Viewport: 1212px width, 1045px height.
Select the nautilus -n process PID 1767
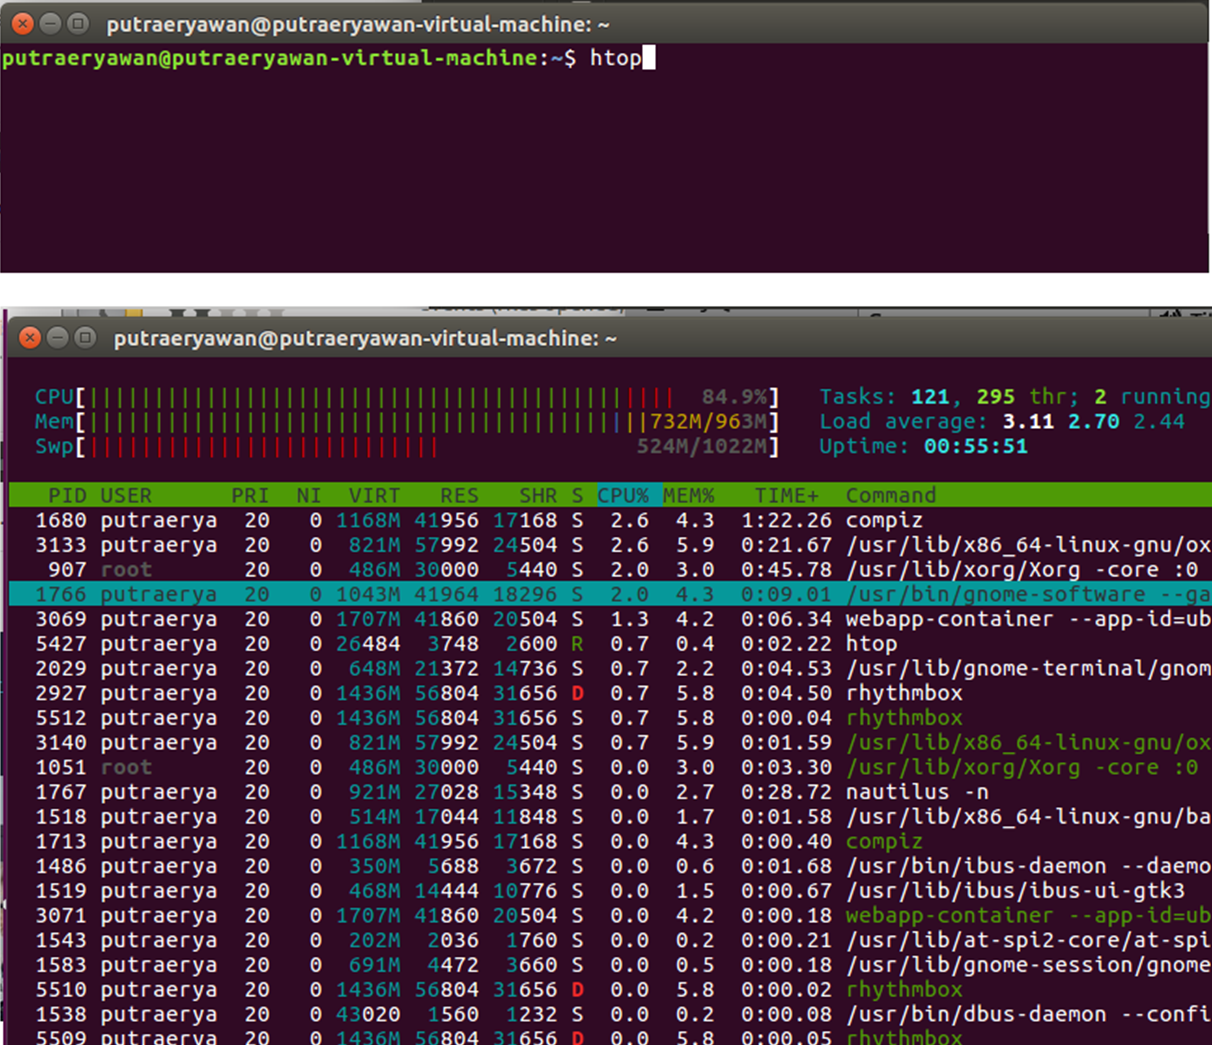pyautogui.click(x=610, y=792)
